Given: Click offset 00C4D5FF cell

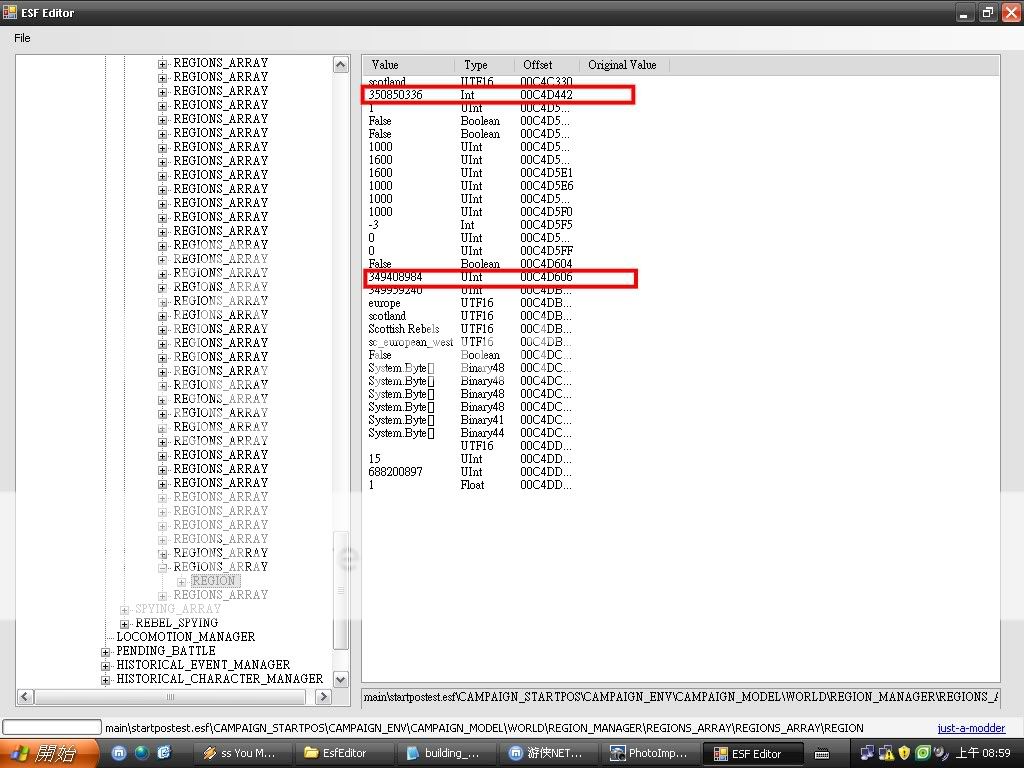Looking at the screenshot, I should pyautogui.click(x=547, y=251).
